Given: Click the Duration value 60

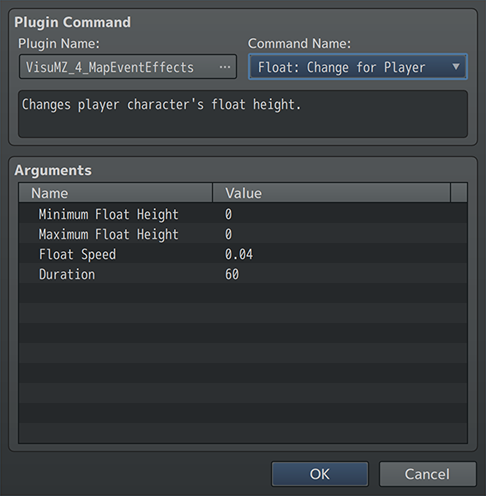Looking at the screenshot, I should click(x=232, y=274).
